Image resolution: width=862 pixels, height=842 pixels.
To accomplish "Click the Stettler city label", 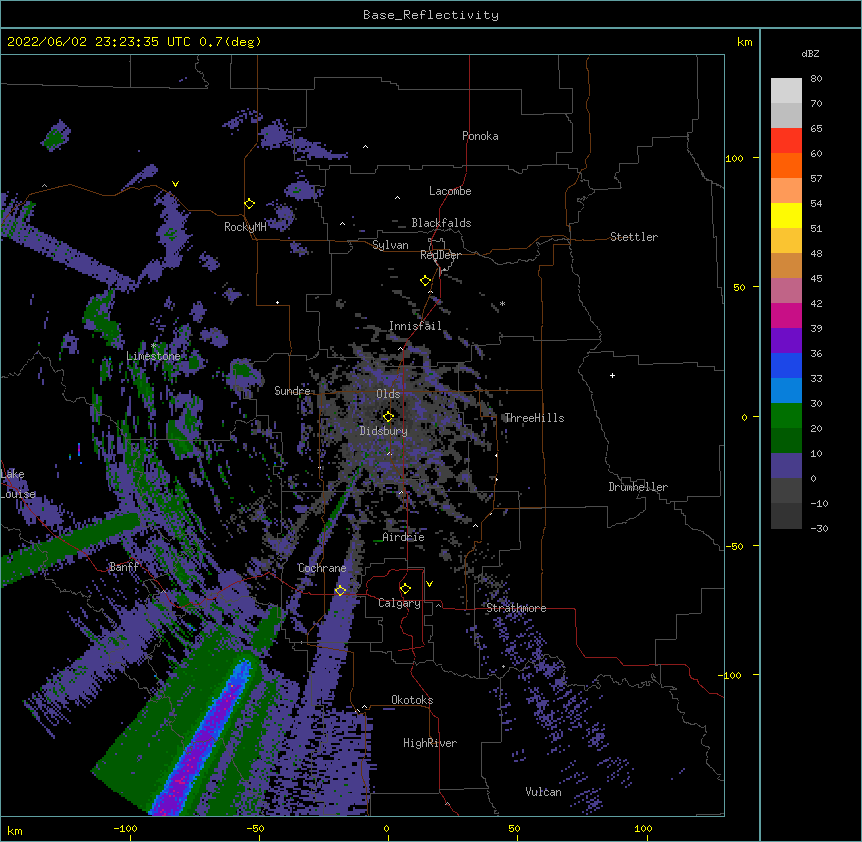I will (x=634, y=237).
